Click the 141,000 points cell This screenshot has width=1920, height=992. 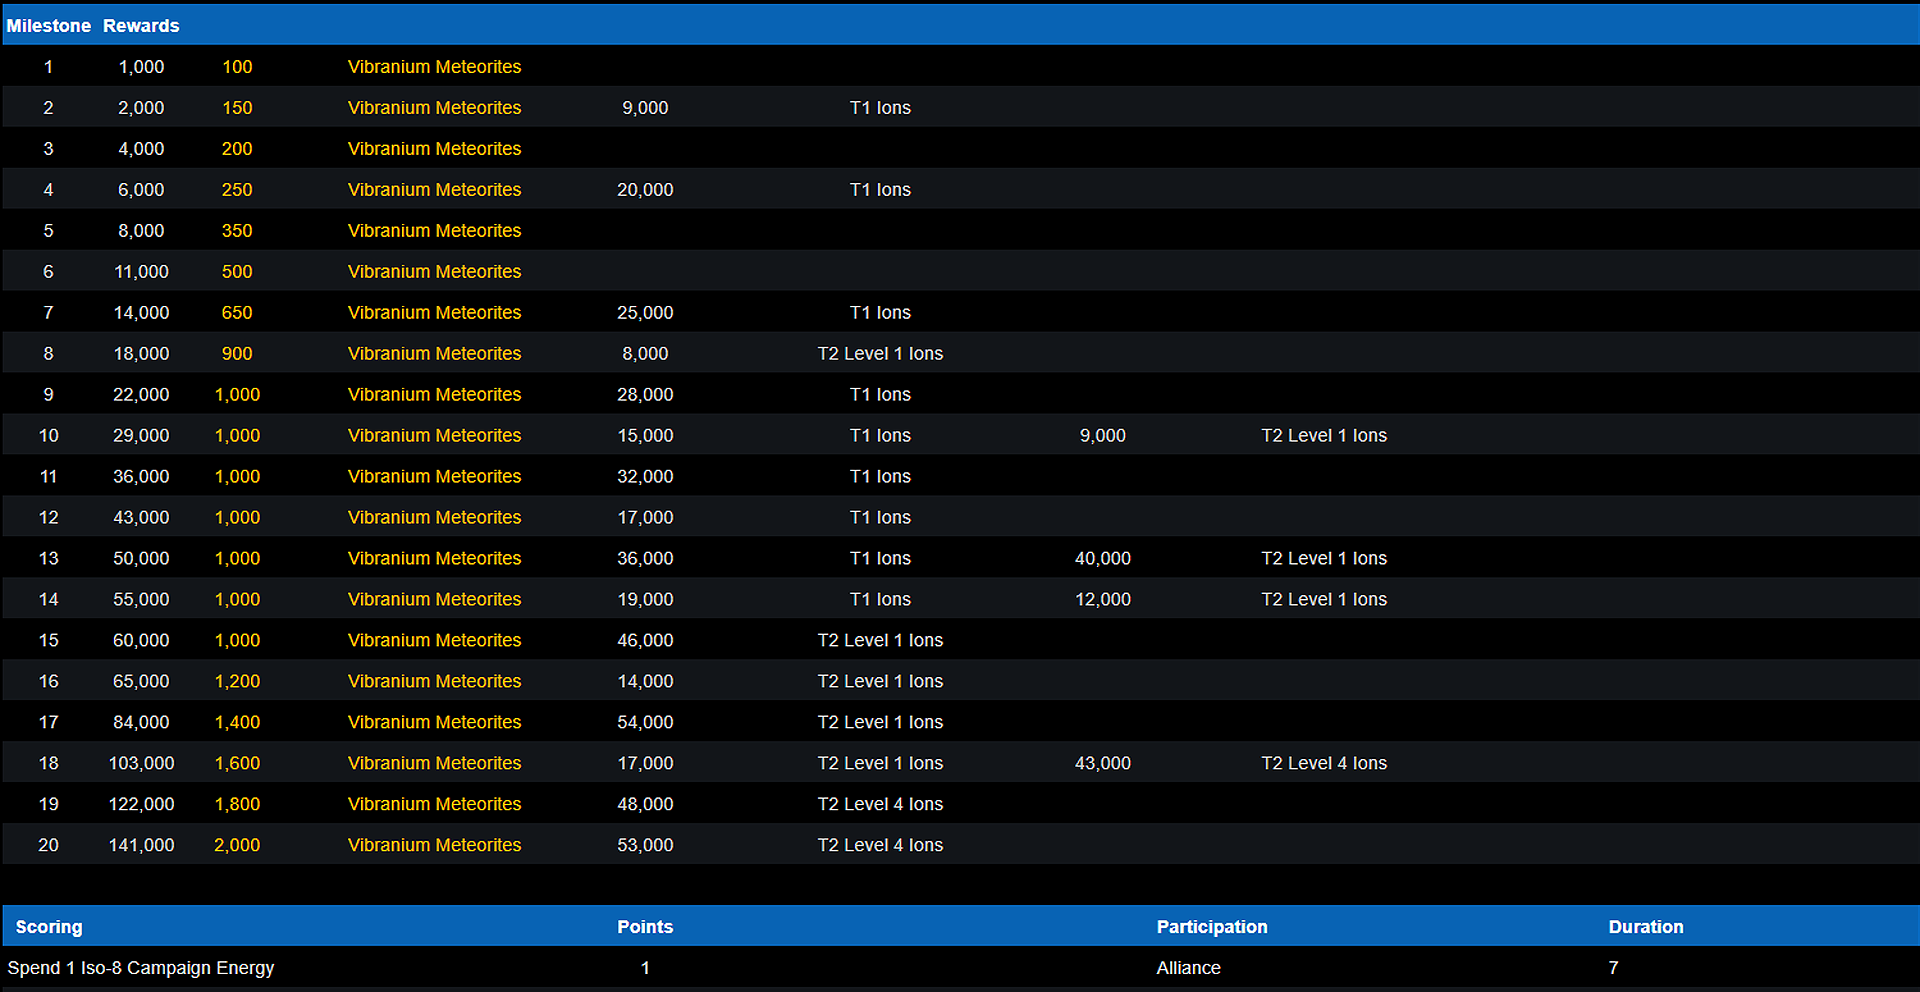click(141, 846)
